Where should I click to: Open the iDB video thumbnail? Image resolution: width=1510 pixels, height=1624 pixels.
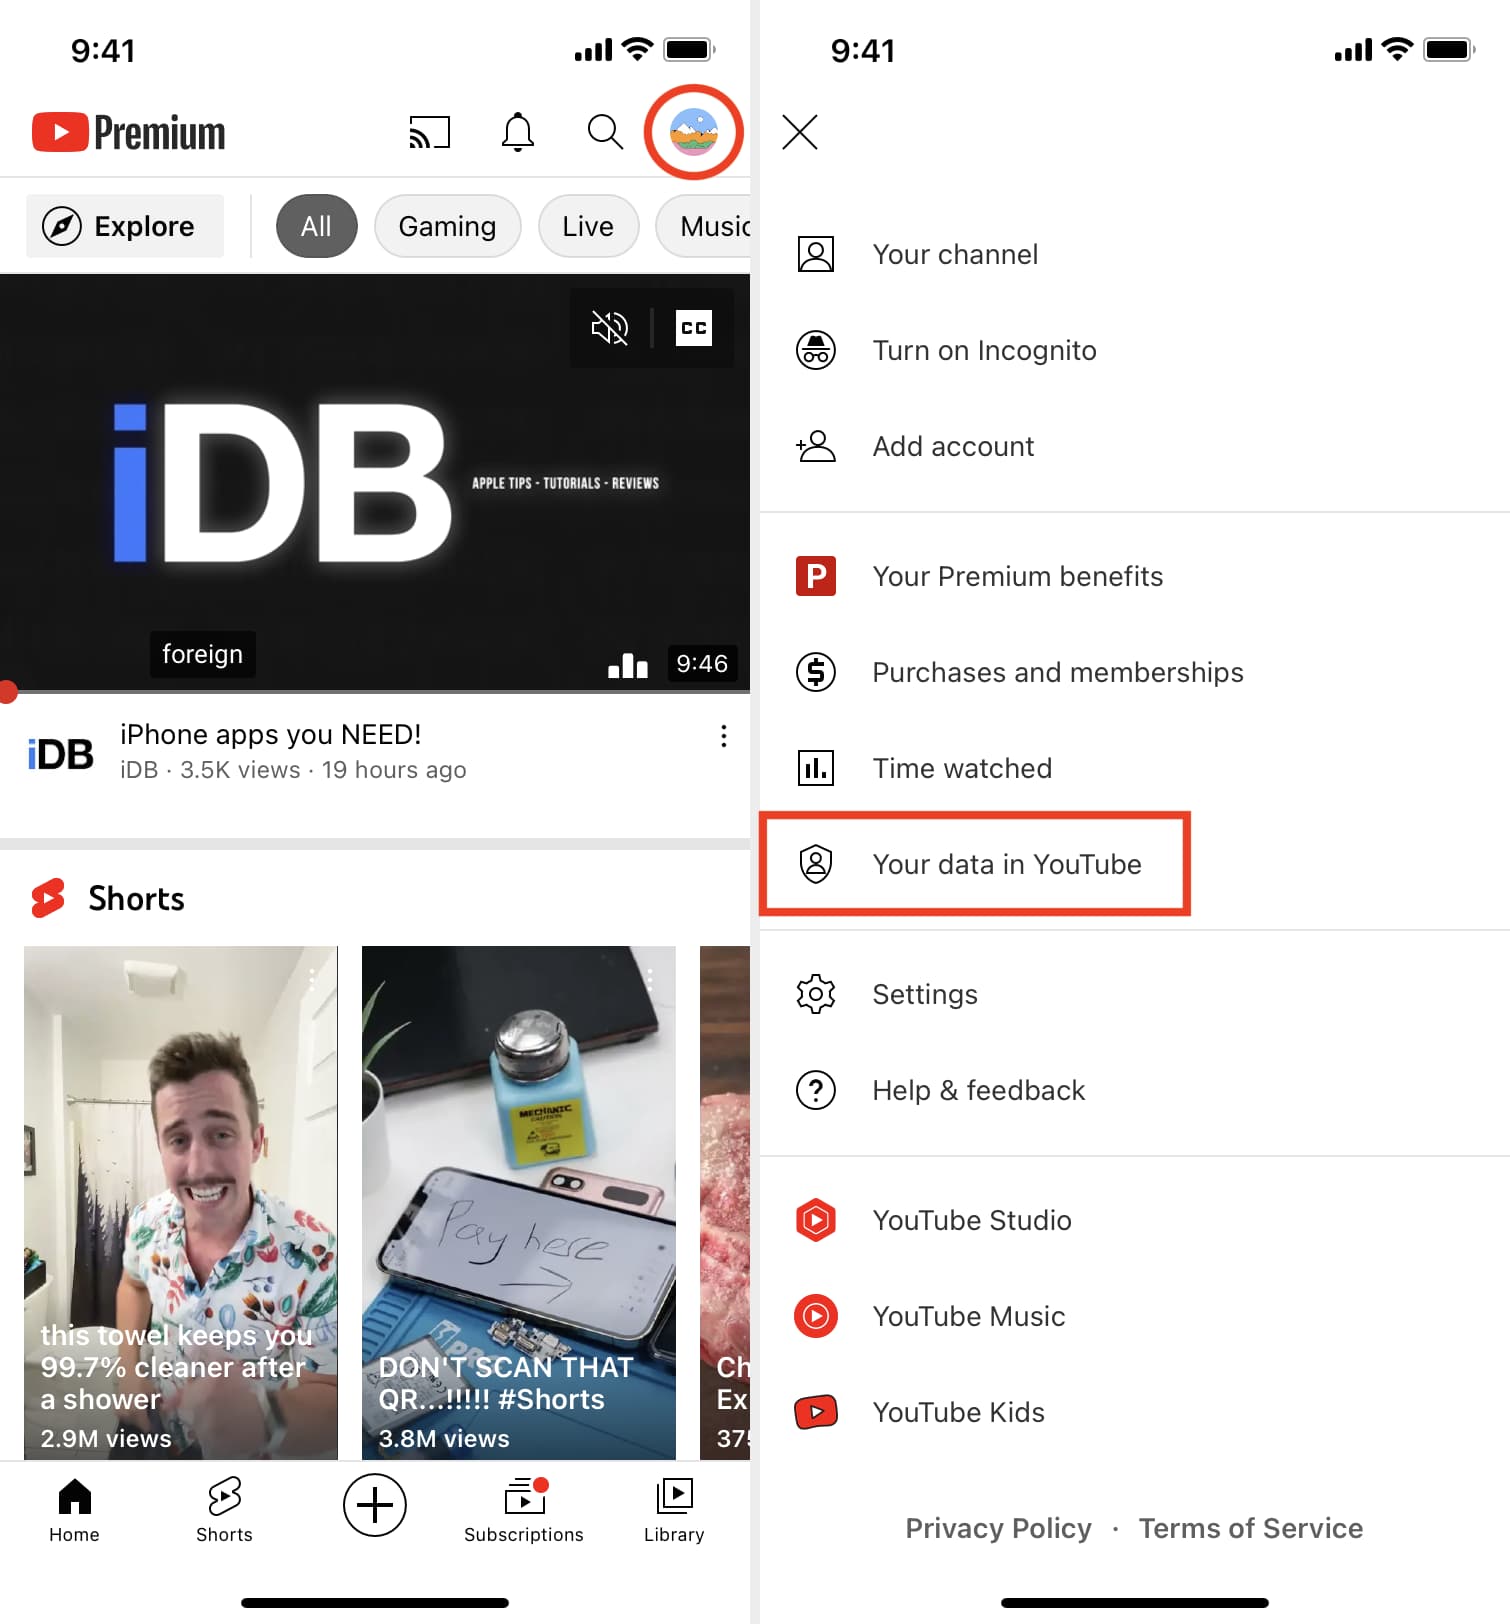point(375,482)
